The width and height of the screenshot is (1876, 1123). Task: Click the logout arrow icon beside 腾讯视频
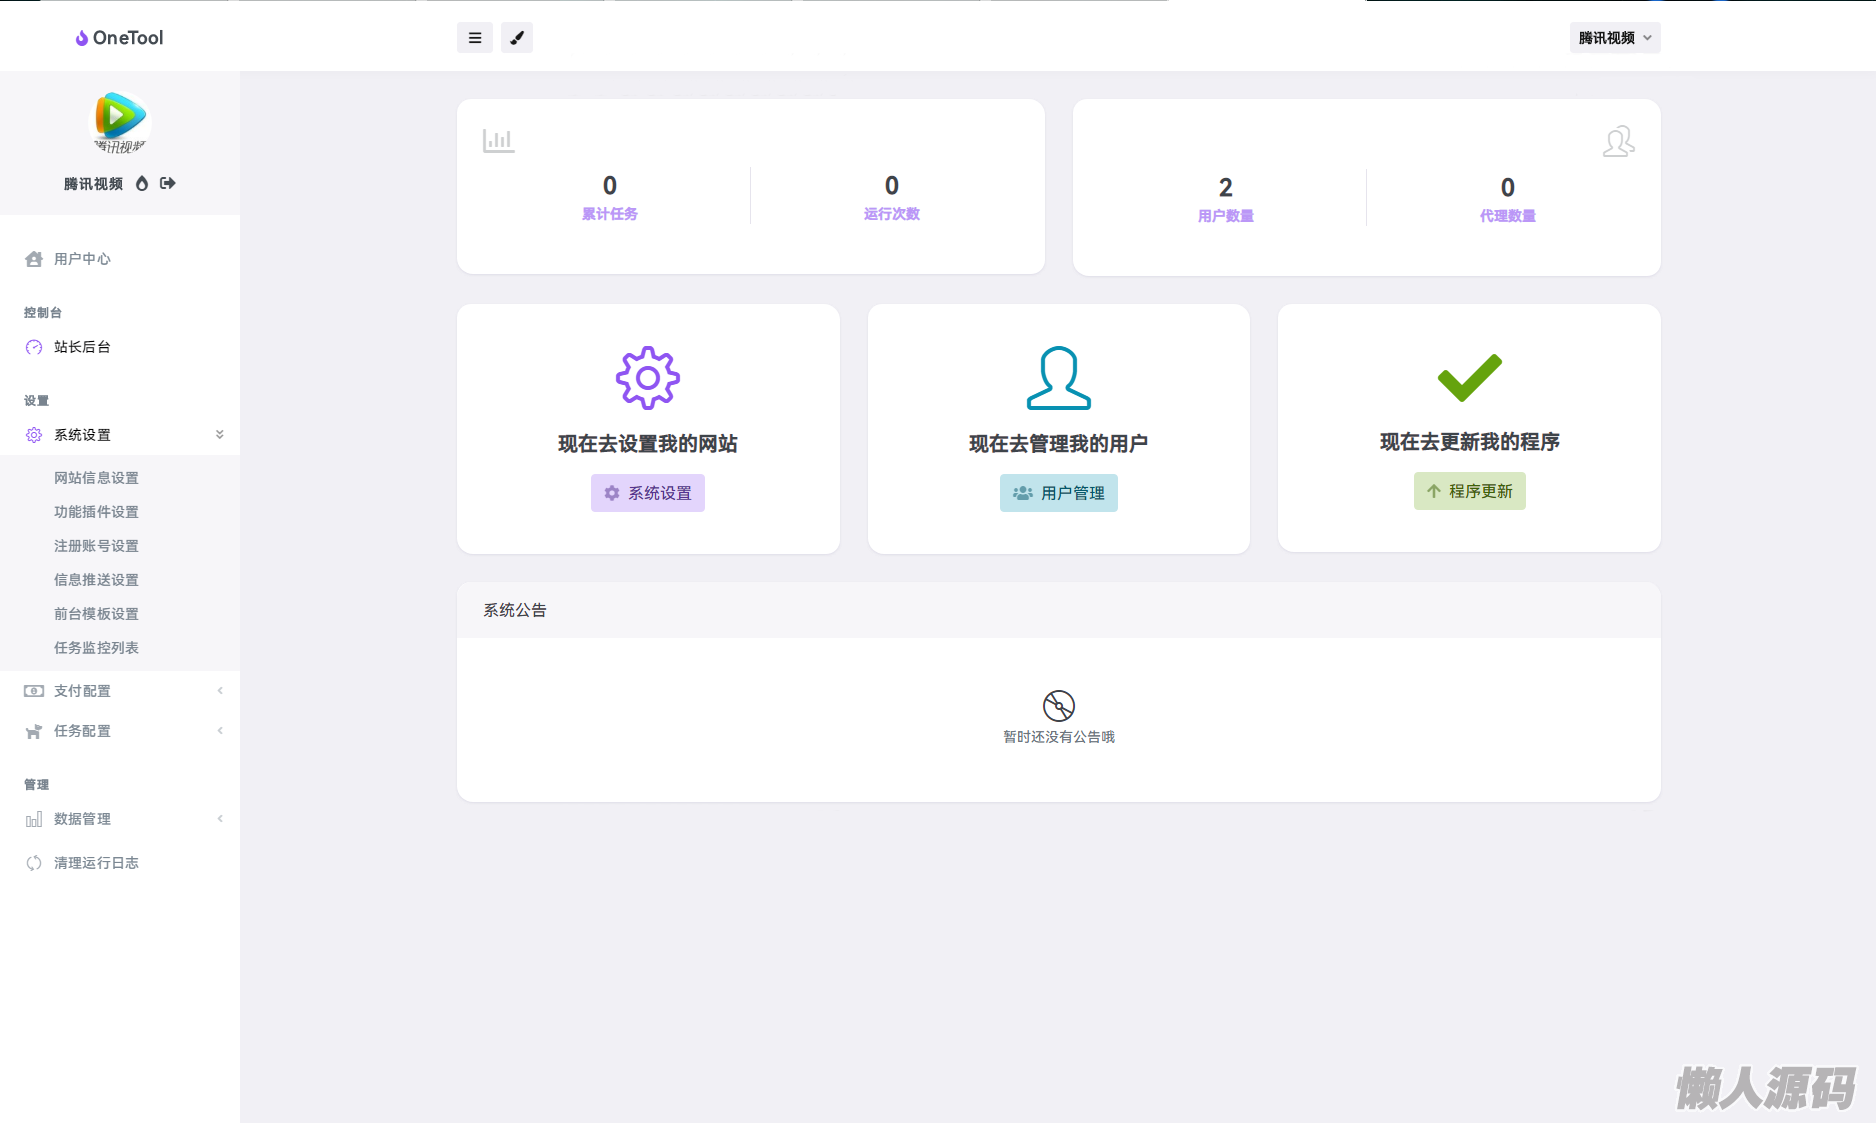(x=168, y=183)
